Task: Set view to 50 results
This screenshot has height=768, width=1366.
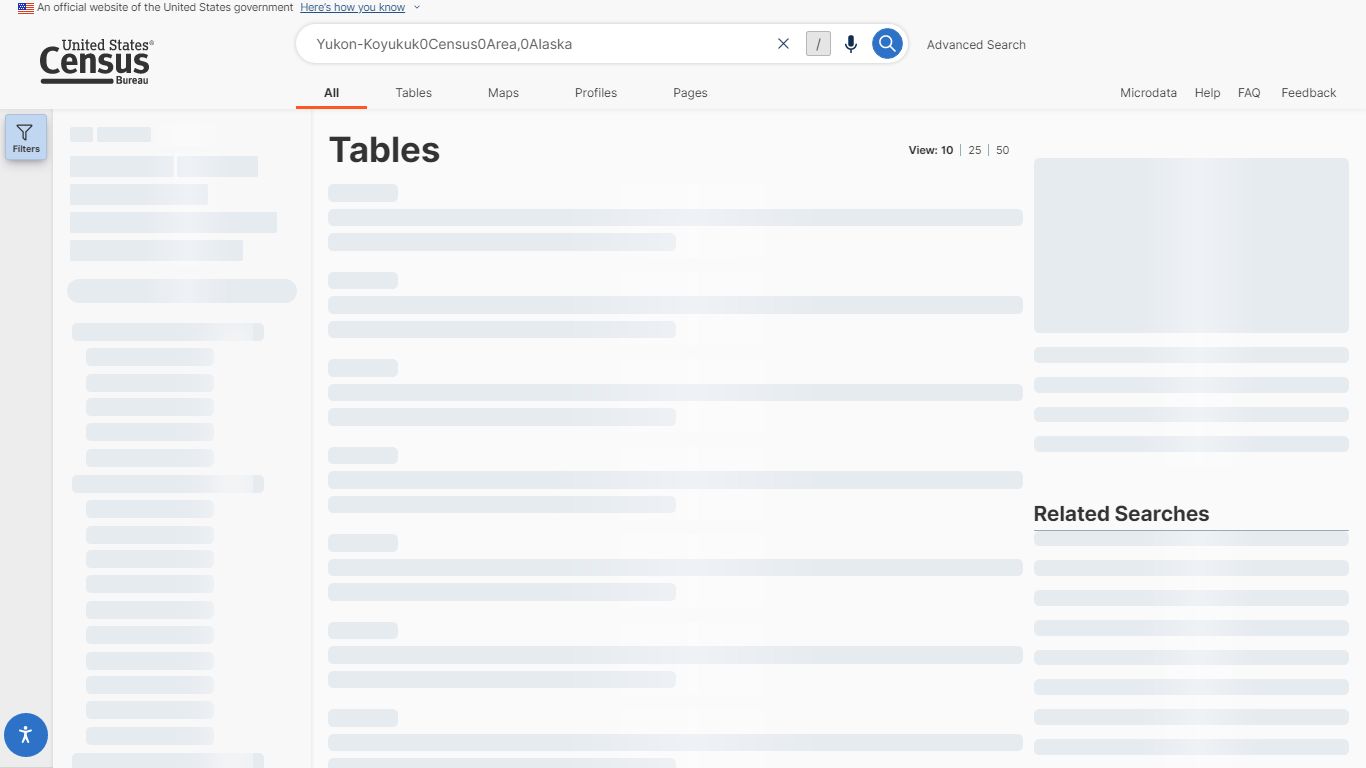Action: coord(1002,150)
